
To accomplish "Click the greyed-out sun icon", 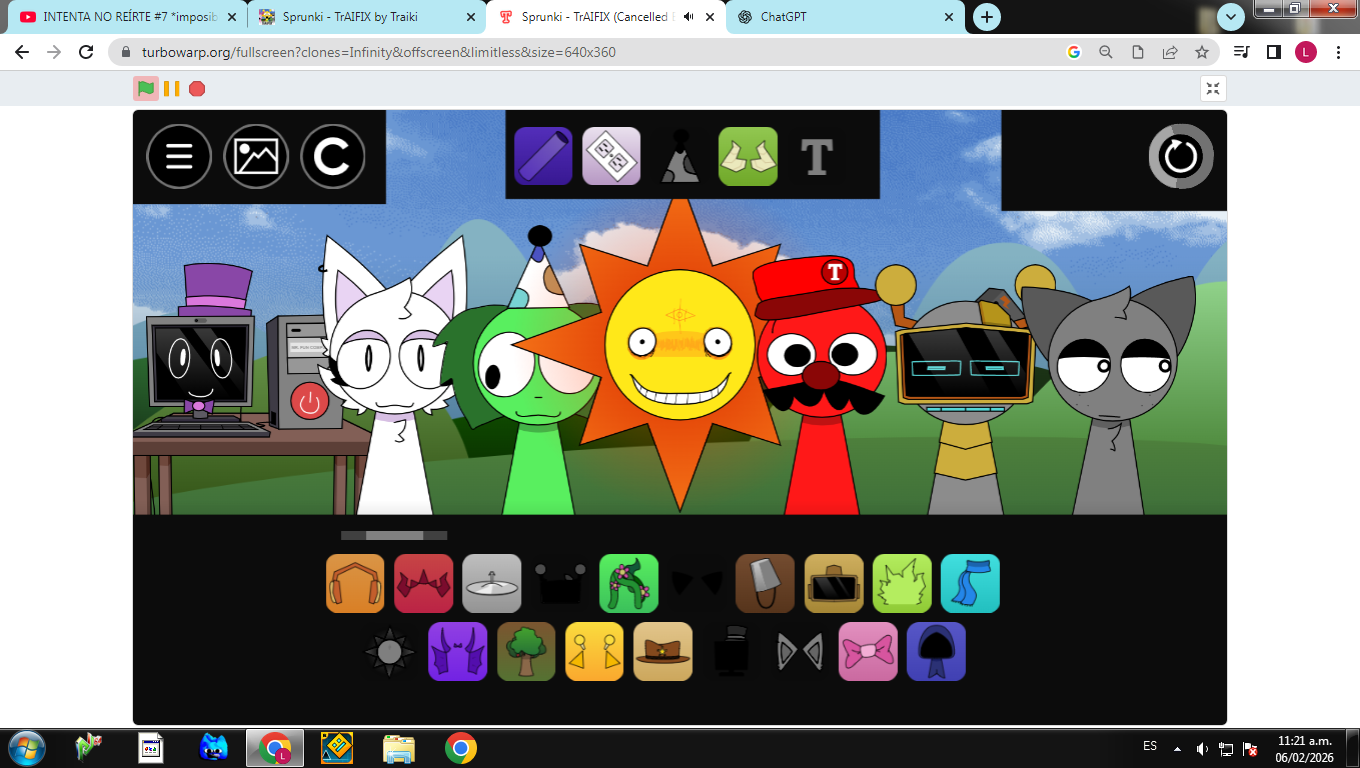I will [390, 651].
